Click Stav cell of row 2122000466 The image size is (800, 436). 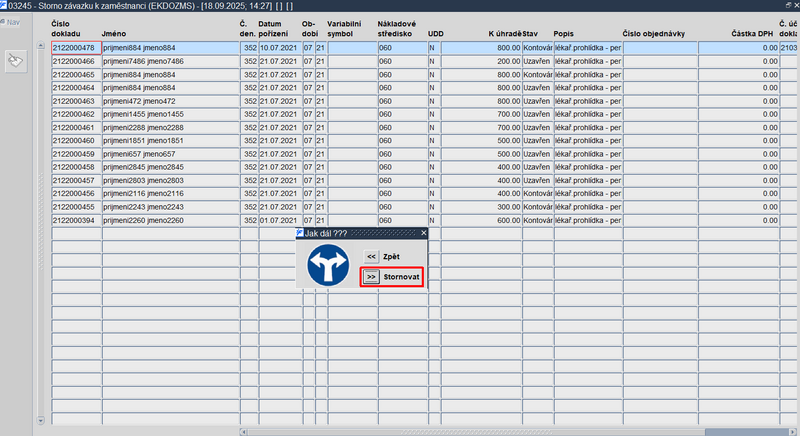[x=538, y=61]
